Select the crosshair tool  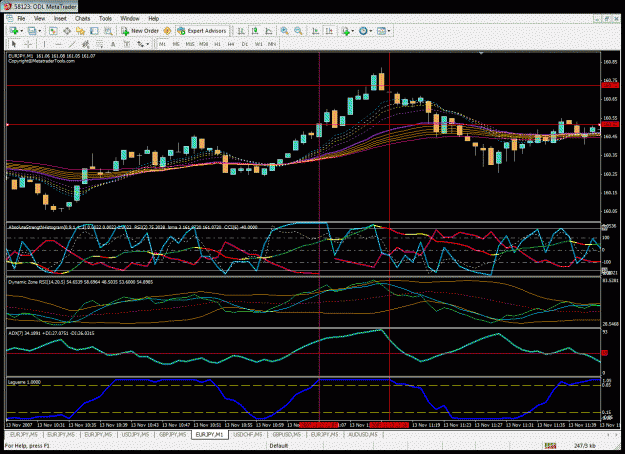28,44
